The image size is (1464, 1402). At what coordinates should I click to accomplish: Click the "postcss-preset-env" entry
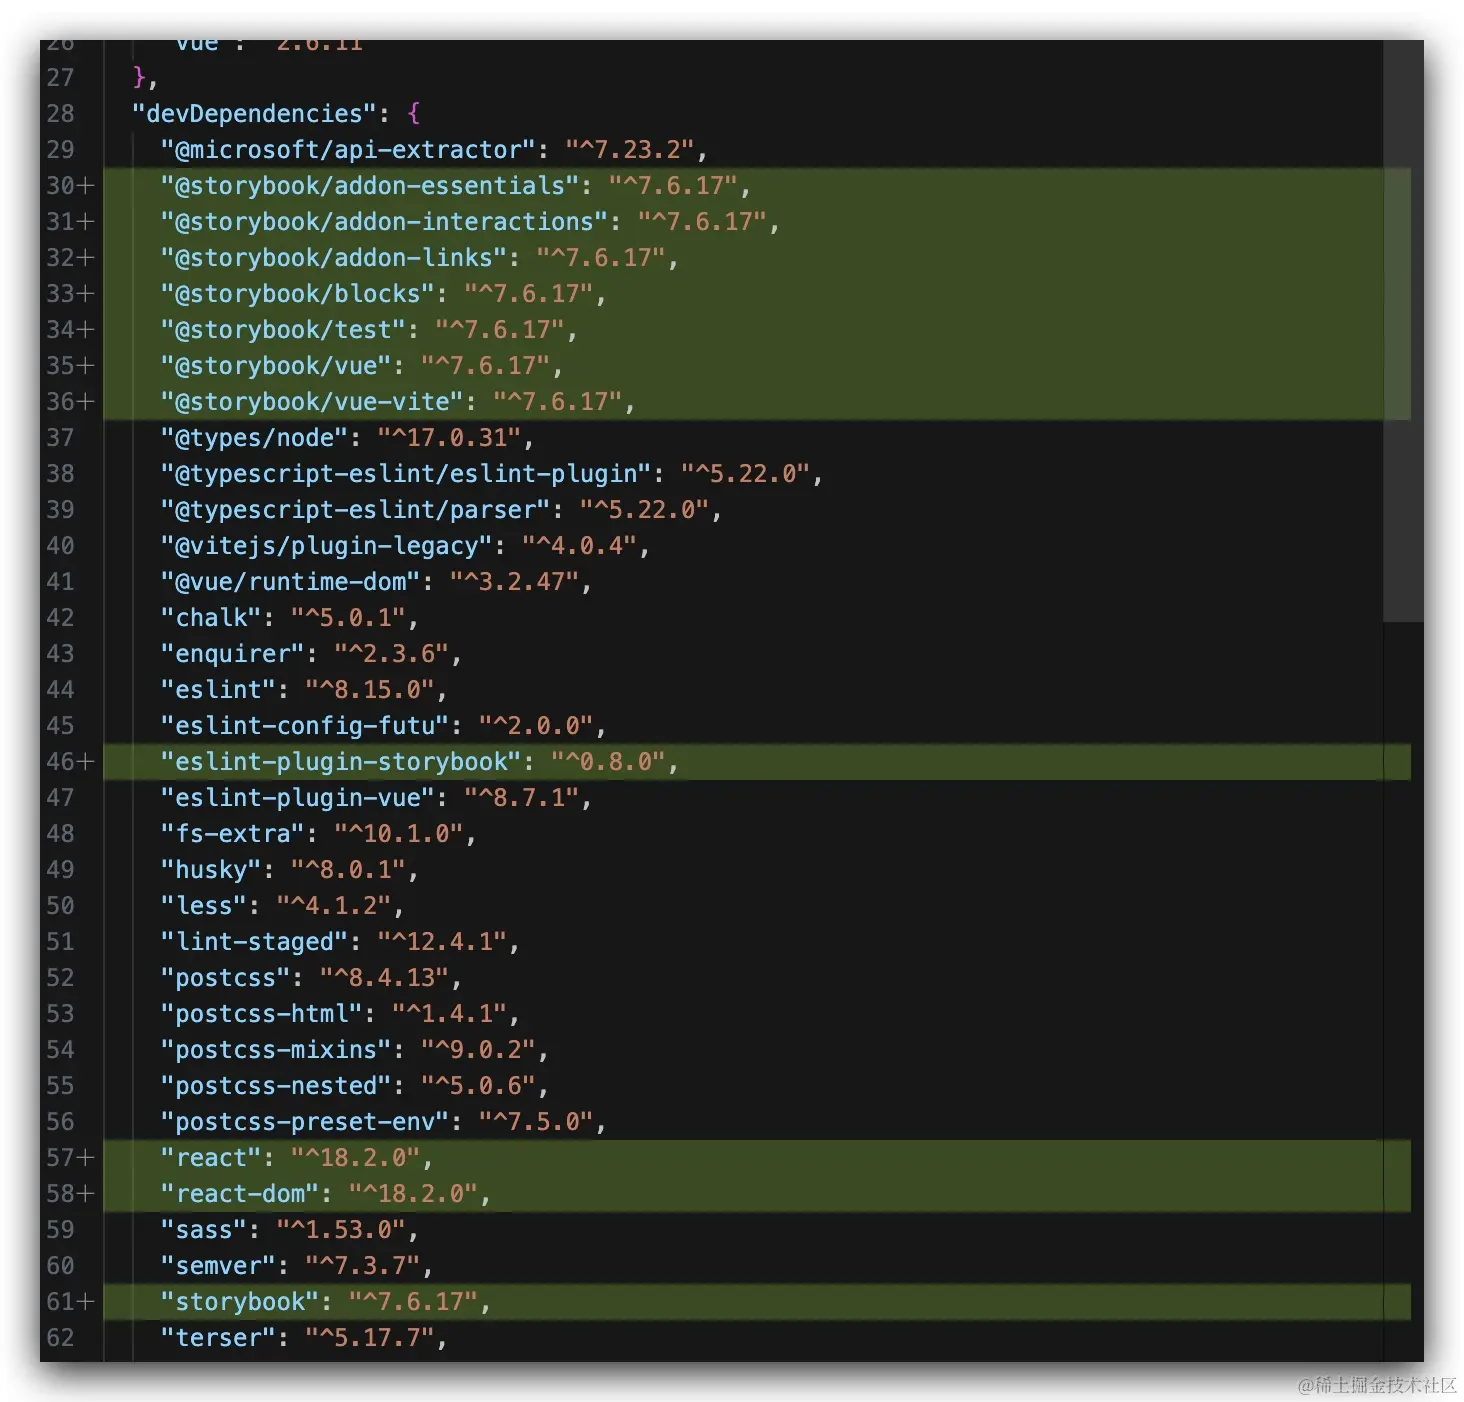tap(383, 1122)
